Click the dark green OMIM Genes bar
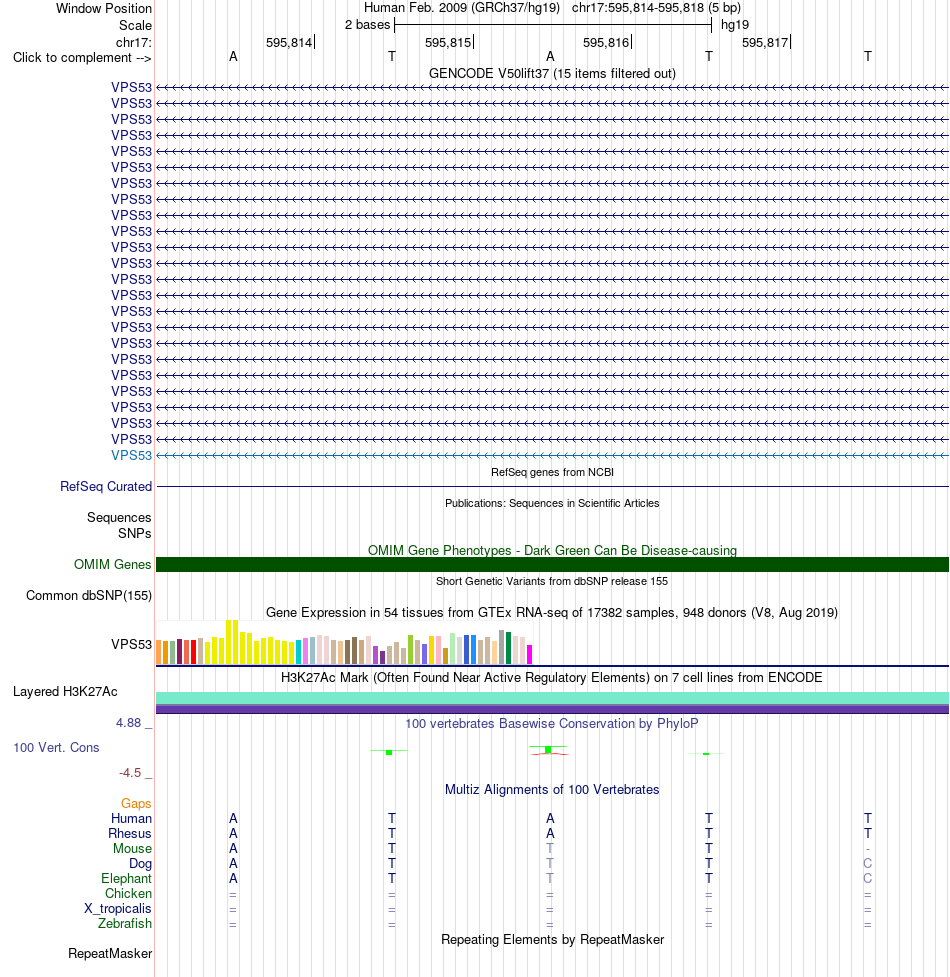 pyautogui.click(x=552, y=565)
